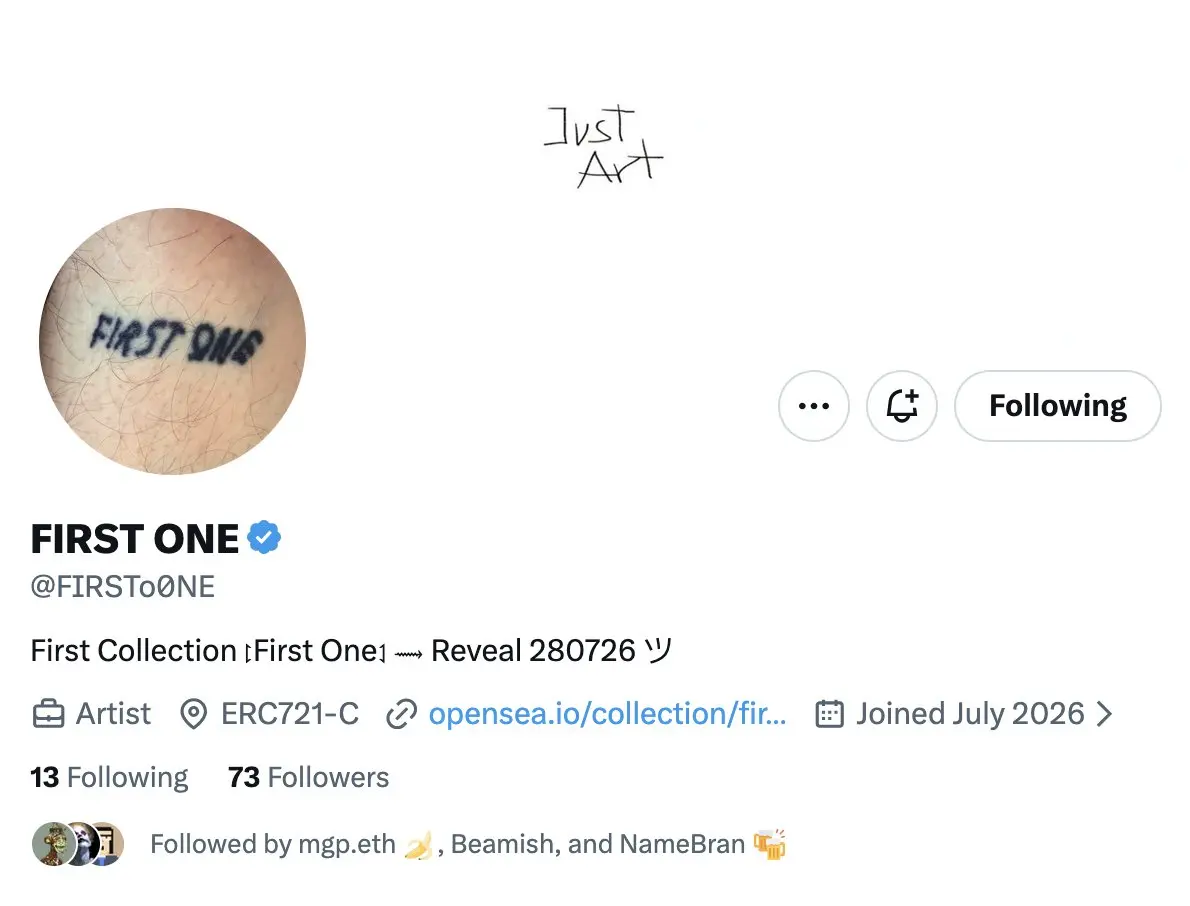
Task: Click the Artist professional category label
Action: click(x=113, y=714)
